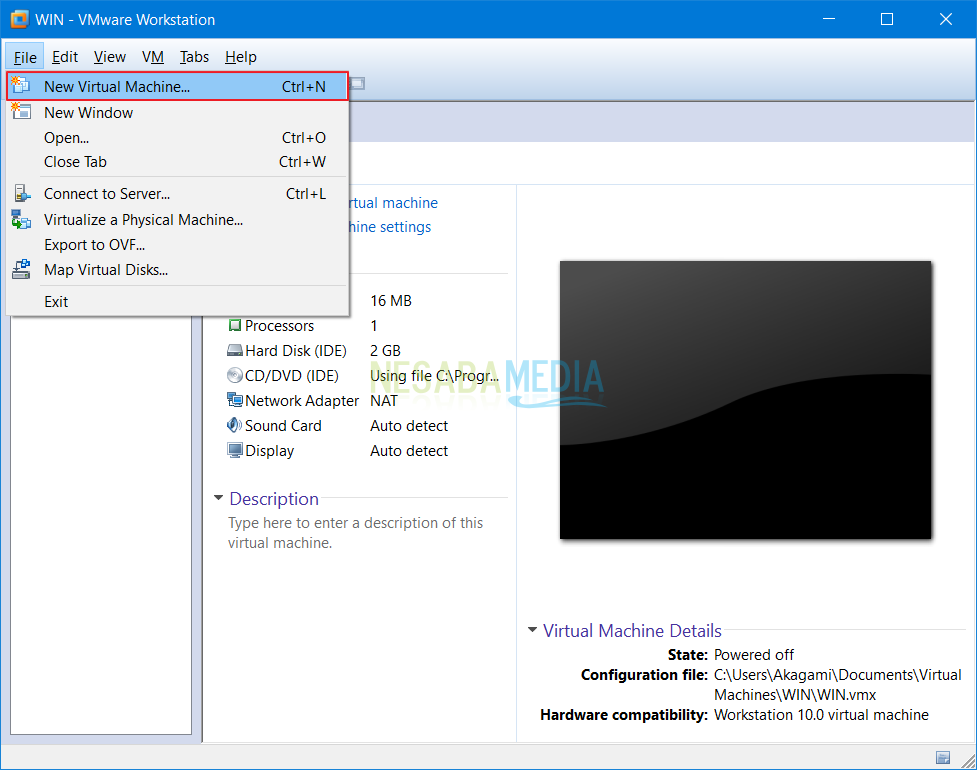Image resolution: width=977 pixels, height=770 pixels.
Task: Click the Processors device icon
Action: pyautogui.click(x=235, y=325)
